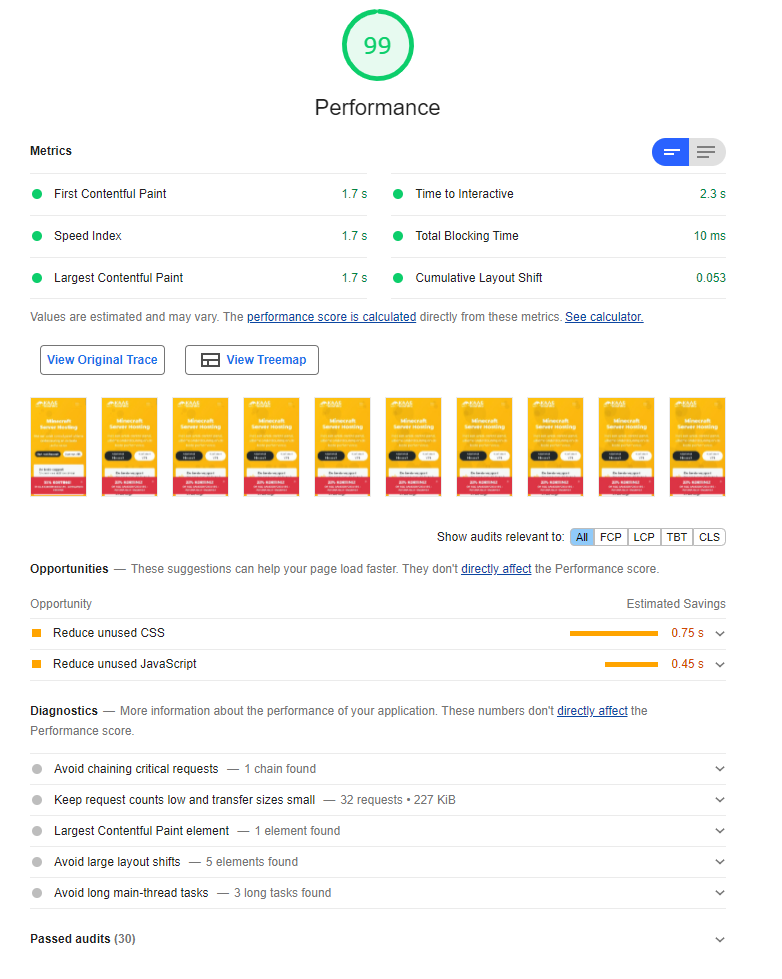The height and width of the screenshot is (979, 782).
Task: Click the first filmstrip screenshot thumbnail
Action: pos(58,447)
